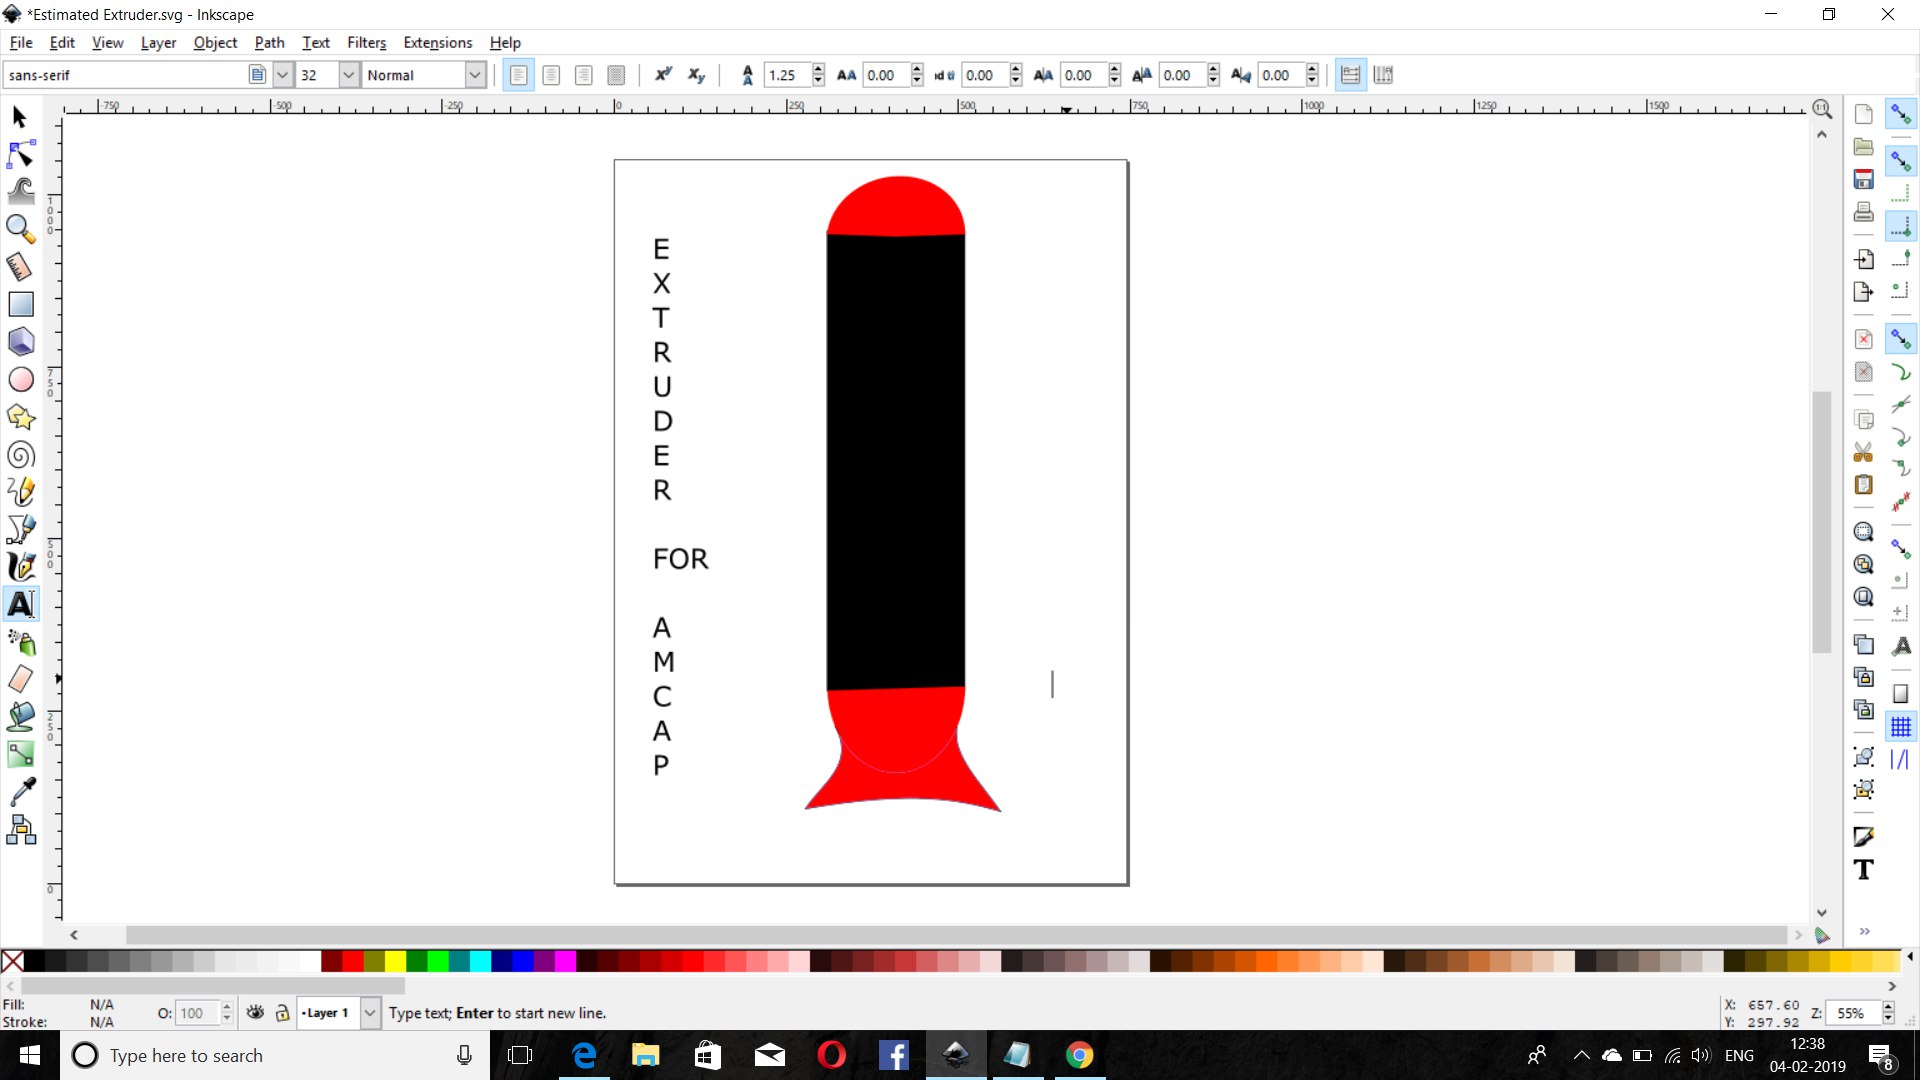This screenshot has height=1080, width=1920.
Task: Select the Eraser tool
Action: [x=21, y=679]
